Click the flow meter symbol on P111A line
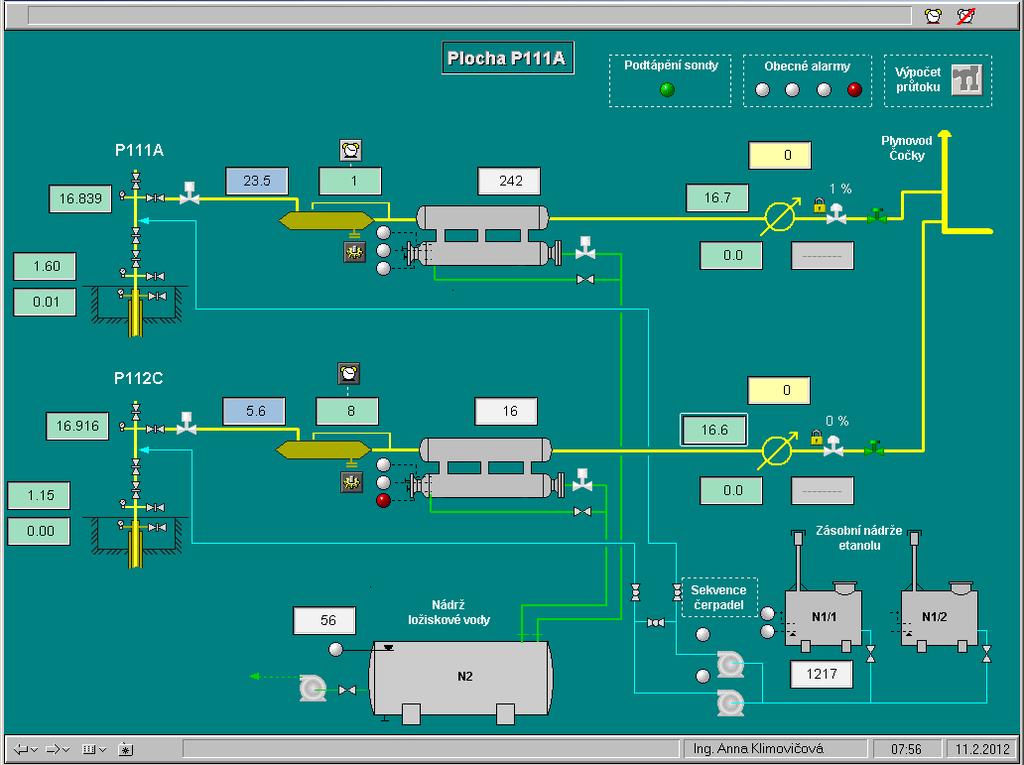1024x765 pixels. point(780,216)
